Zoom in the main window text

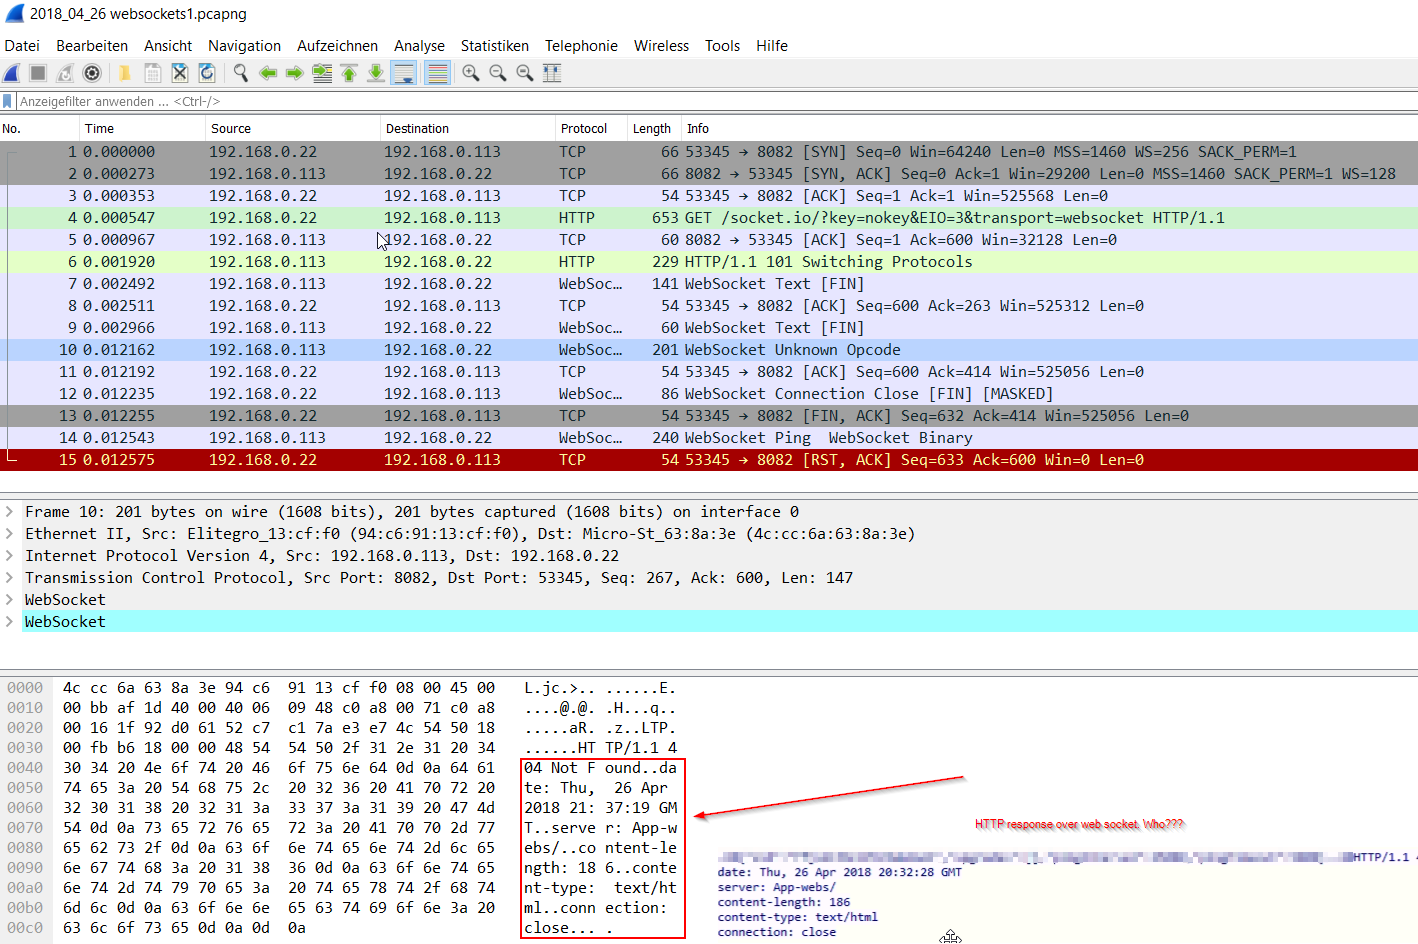(471, 73)
